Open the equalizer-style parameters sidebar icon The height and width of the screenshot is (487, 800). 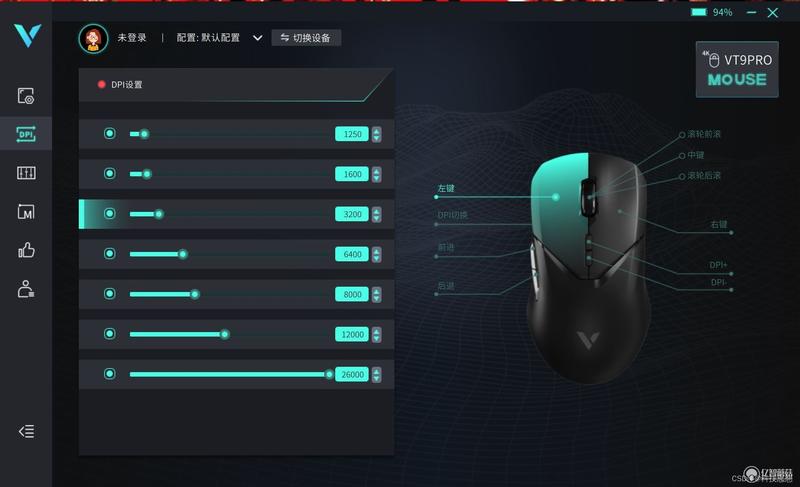pyautogui.click(x=26, y=173)
